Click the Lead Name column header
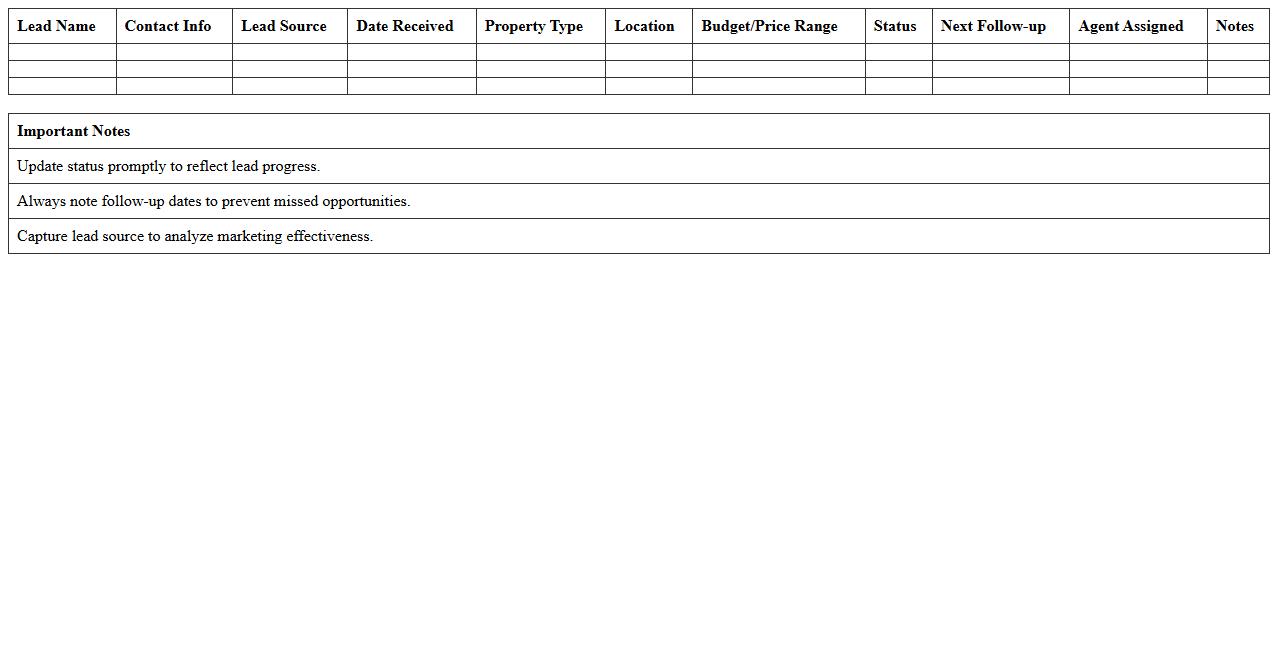This screenshot has width=1278, height=650. (x=55, y=26)
